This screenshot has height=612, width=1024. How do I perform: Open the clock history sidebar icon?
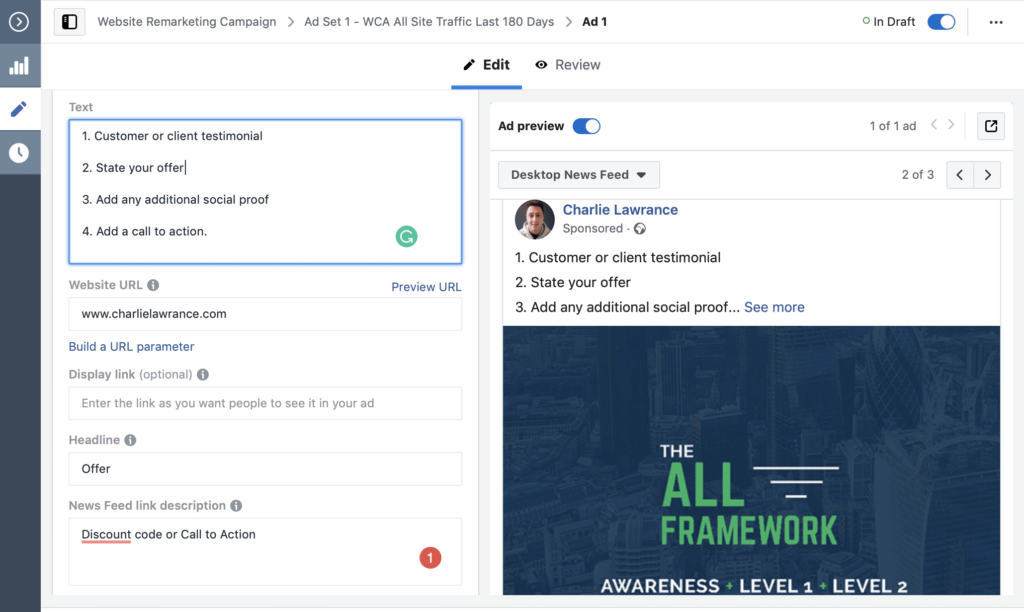[19, 153]
